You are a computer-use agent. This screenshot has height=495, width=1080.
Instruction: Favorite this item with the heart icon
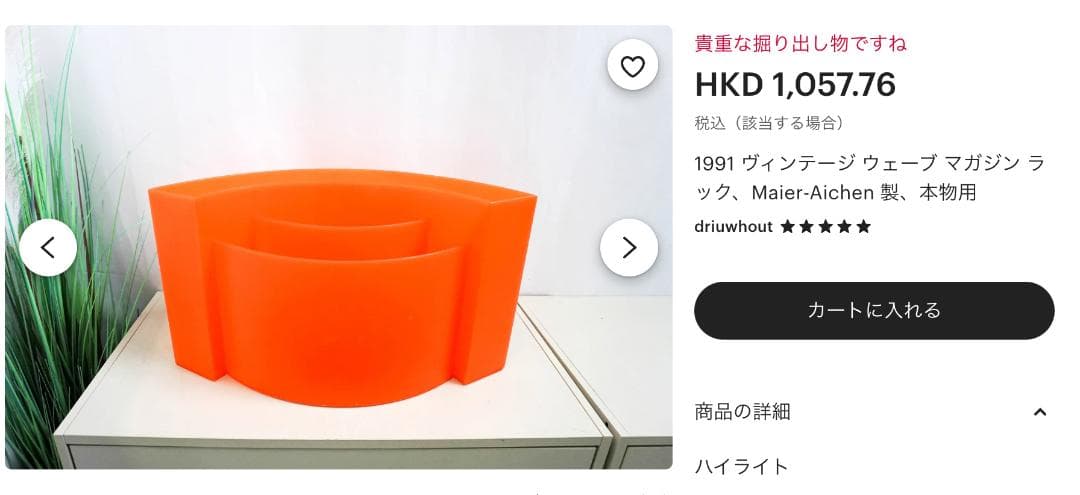[632, 67]
